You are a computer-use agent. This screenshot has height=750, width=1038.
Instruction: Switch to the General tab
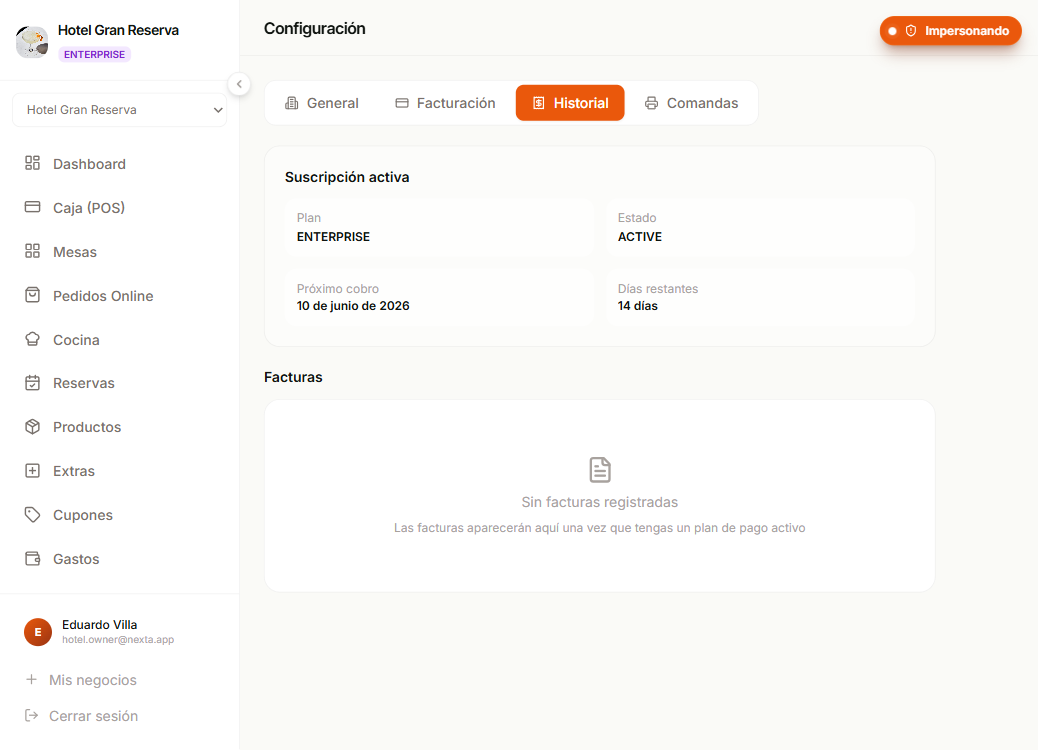coord(322,103)
